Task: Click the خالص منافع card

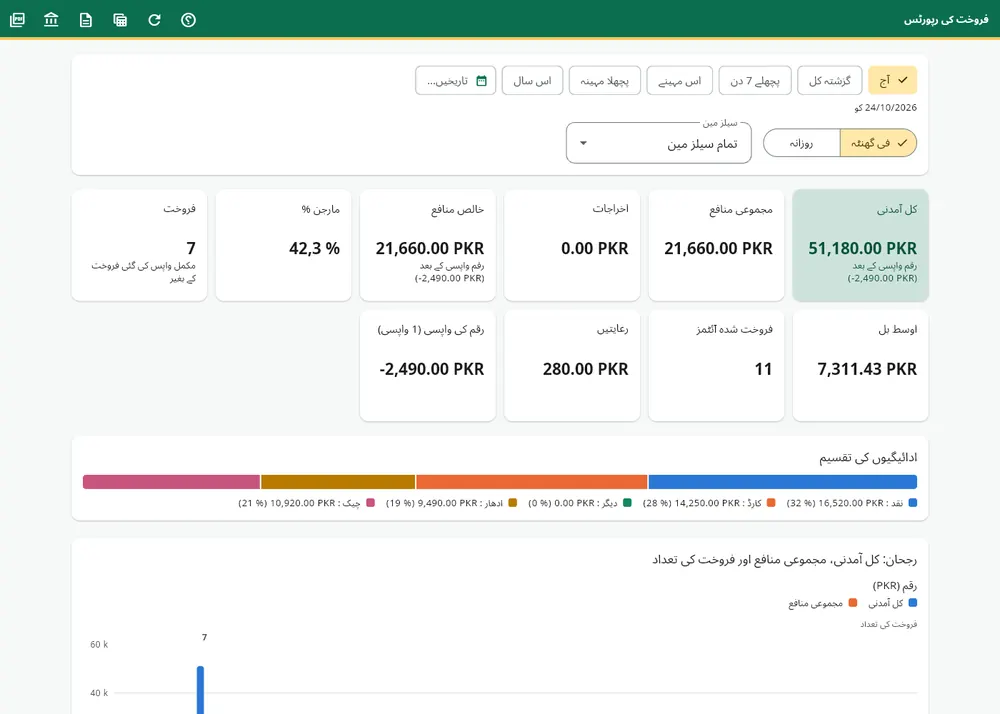Action: pyautogui.click(x=428, y=245)
